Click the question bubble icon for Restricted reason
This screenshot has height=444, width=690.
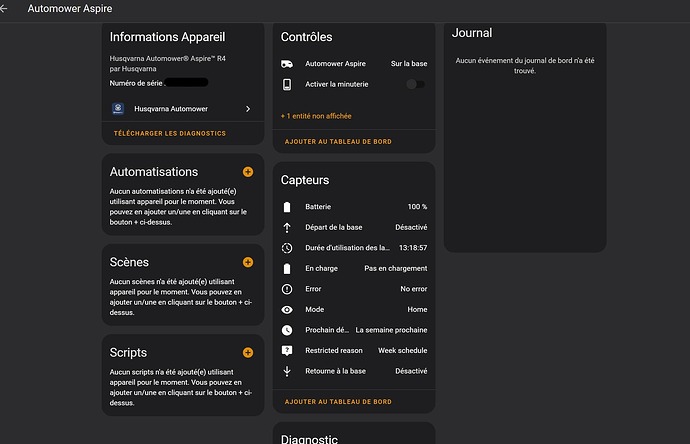pyautogui.click(x=287, y=351)
